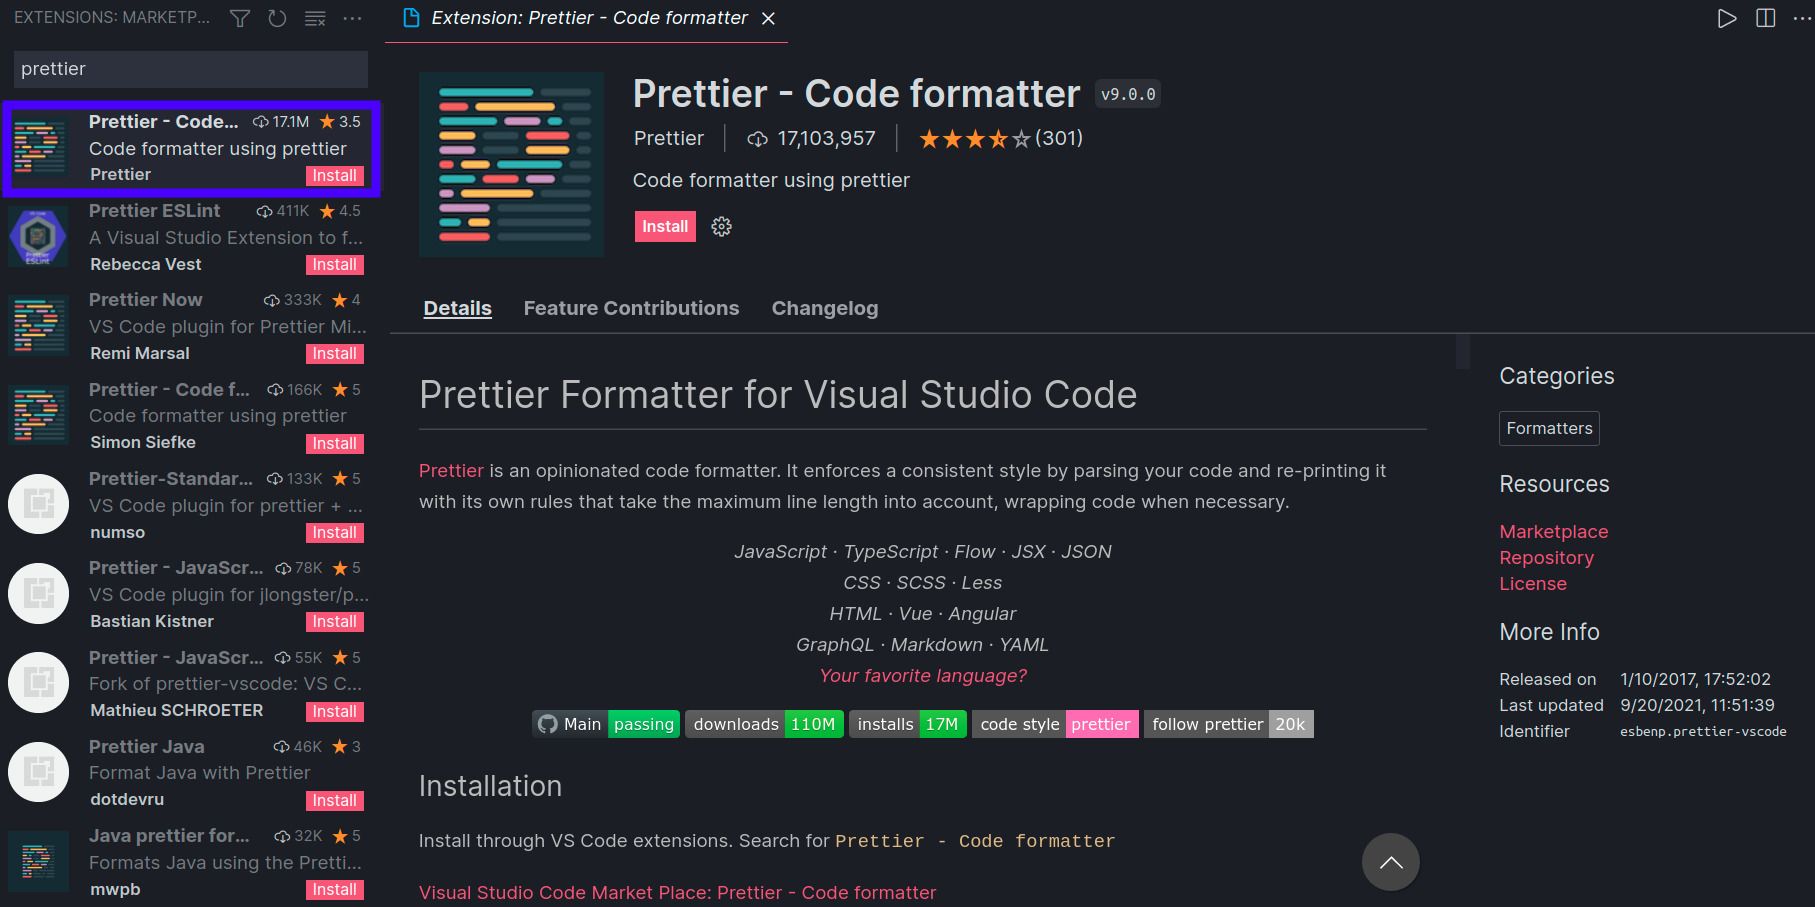
Task: Split the editor to the right
Action: (1766, 18)
